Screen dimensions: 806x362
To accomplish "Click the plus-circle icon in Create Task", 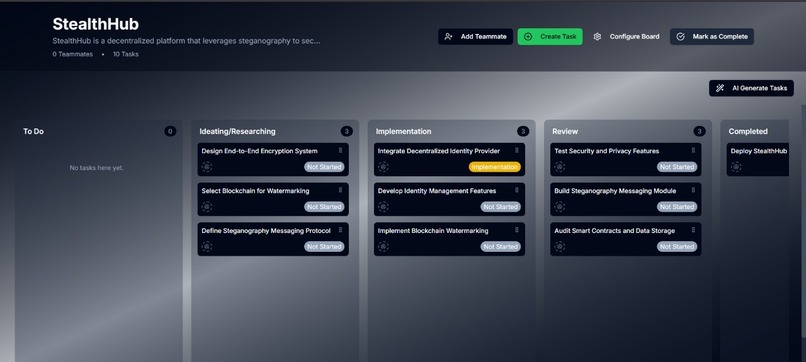I will (528, 37).
